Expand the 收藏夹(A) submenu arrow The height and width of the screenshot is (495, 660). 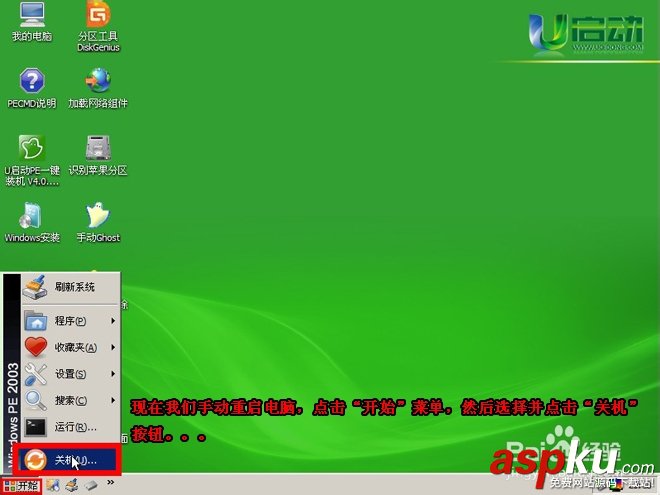(x=113, y=347)
